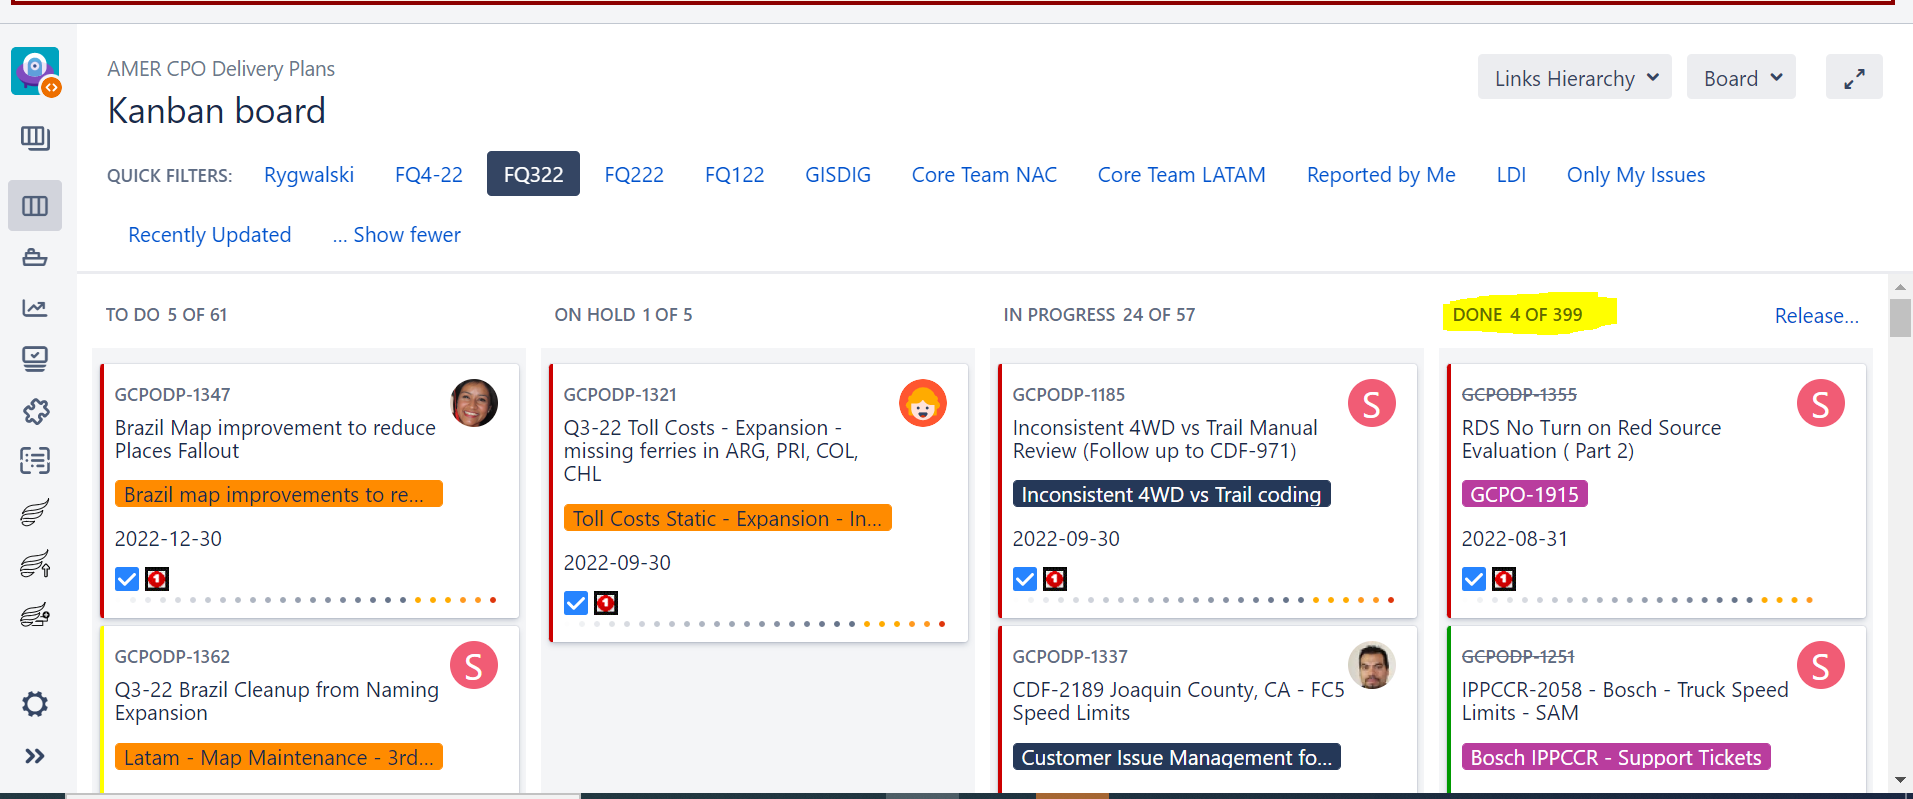Click the Latam - Map Maintenance epic label
1913x799 pixels.
pos(279,758)
